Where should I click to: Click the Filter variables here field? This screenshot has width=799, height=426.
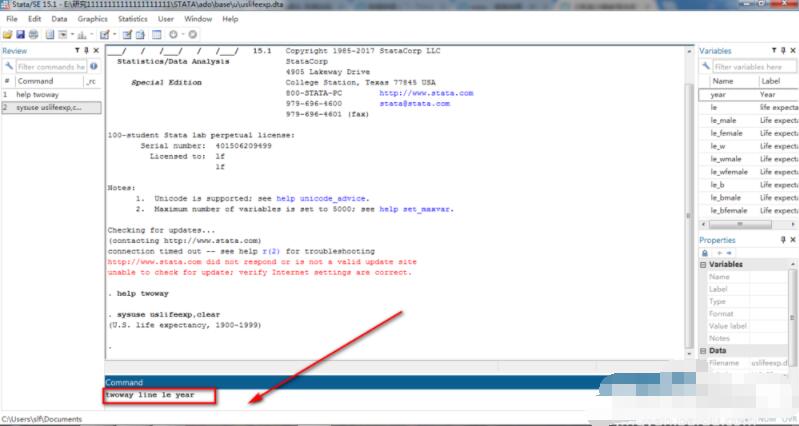[x=754, y=67]
